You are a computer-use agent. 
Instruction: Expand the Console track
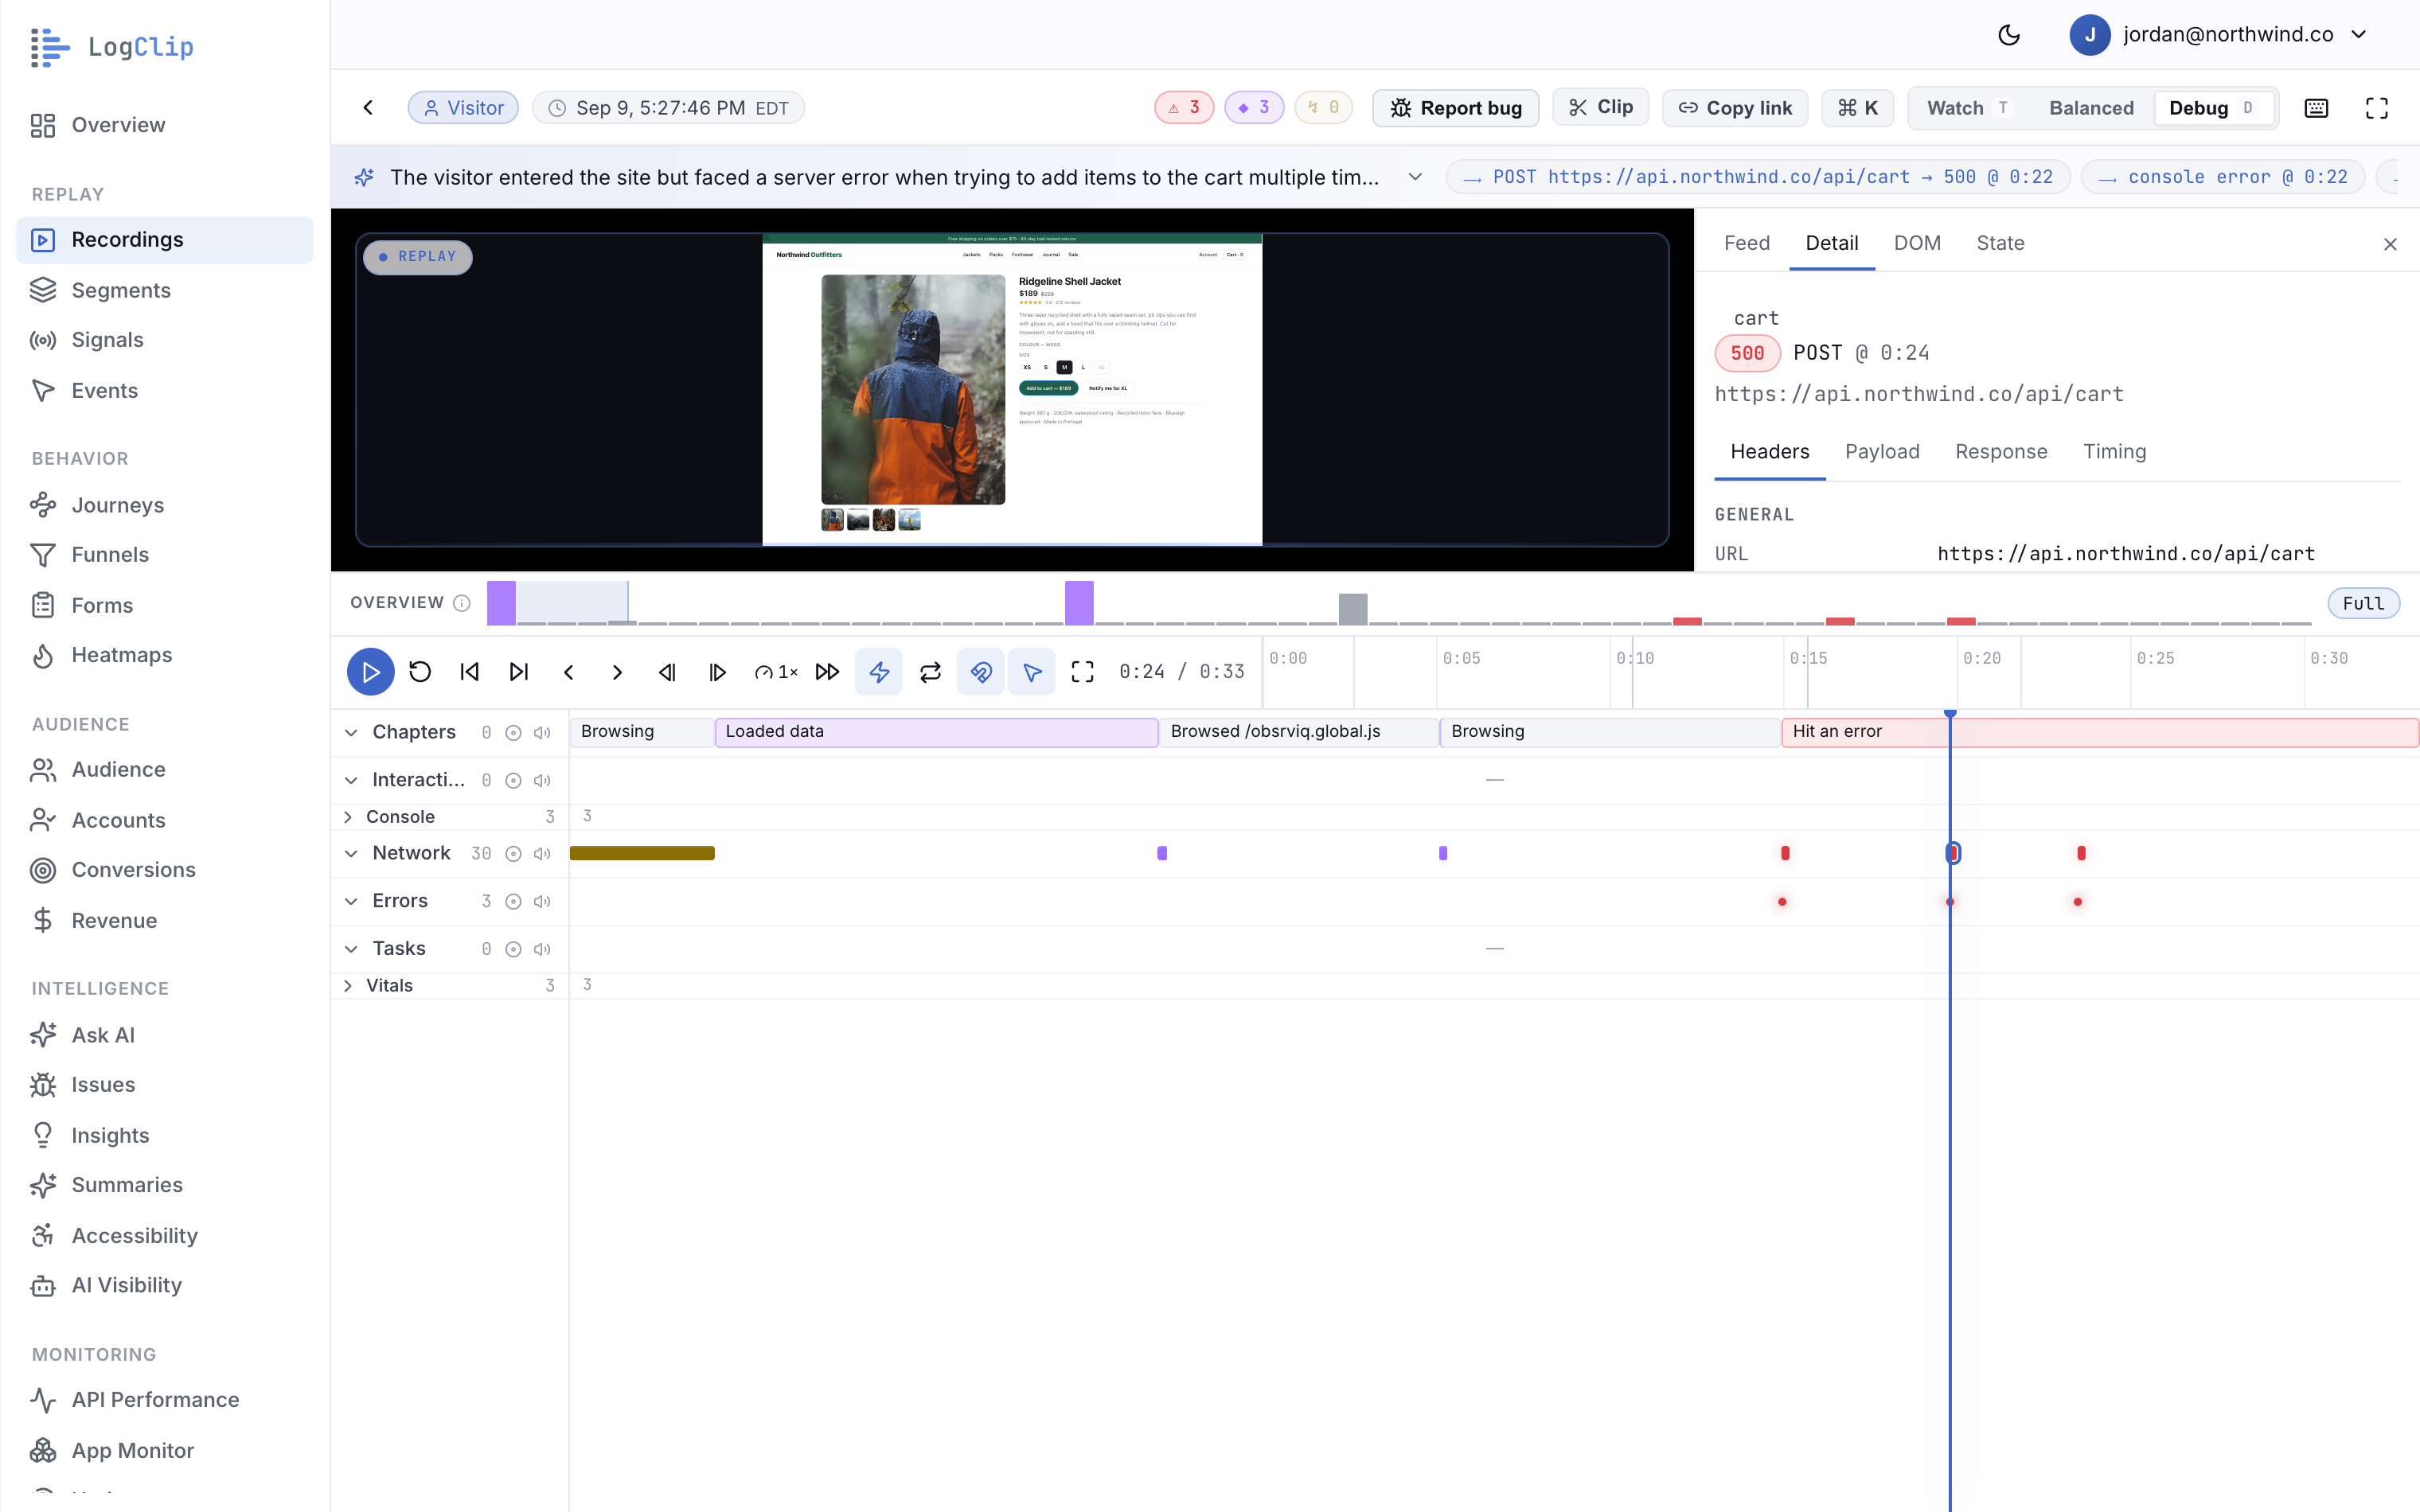(348, 817)
